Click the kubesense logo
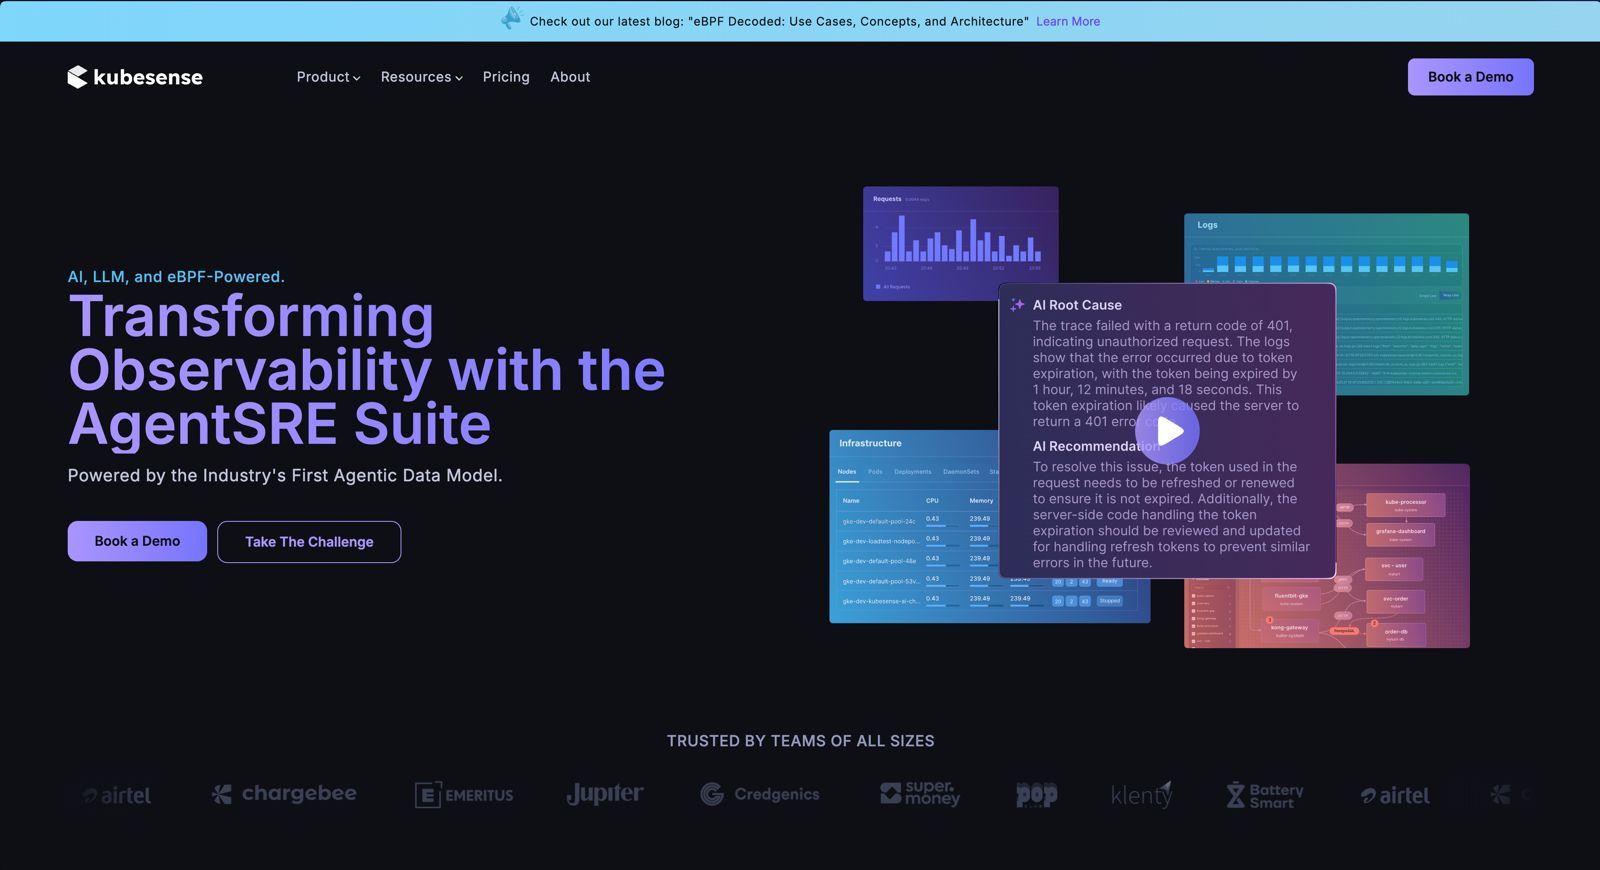1600x870 pixels. [x=135, y=77]
